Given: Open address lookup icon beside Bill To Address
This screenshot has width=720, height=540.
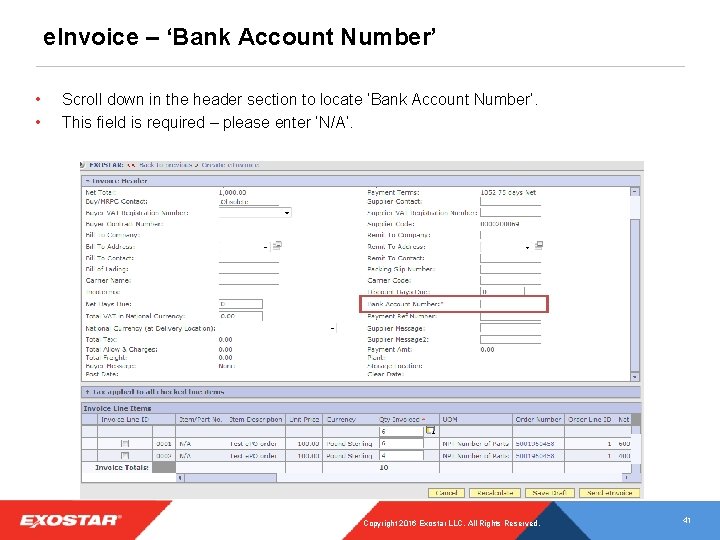Looking at the screenshot, I should pyautogui.click(x=277, y=246).
